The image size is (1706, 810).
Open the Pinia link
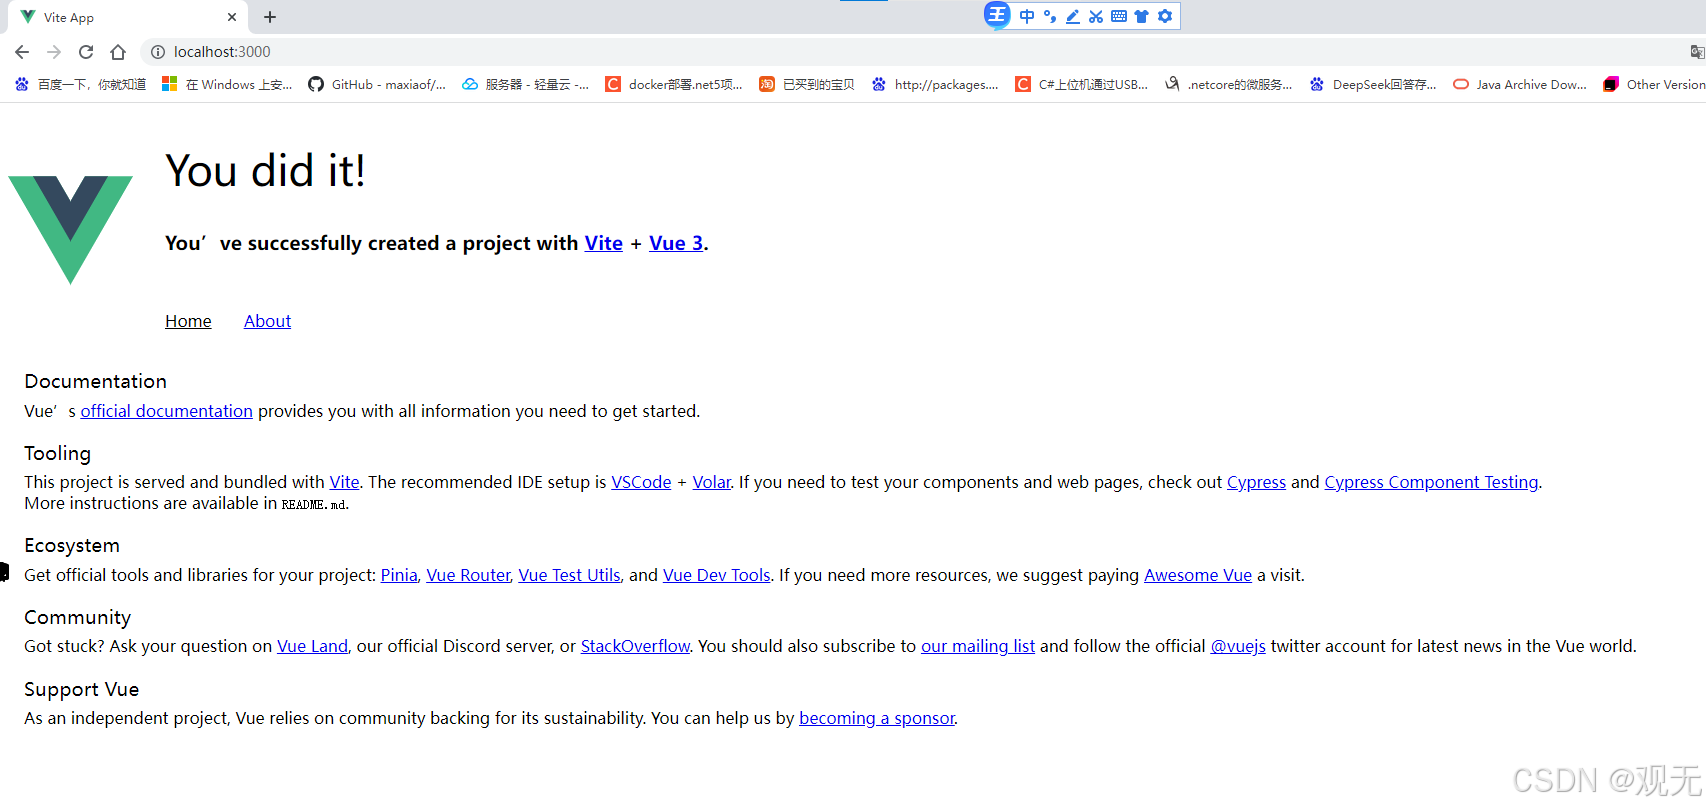point(399,575)
